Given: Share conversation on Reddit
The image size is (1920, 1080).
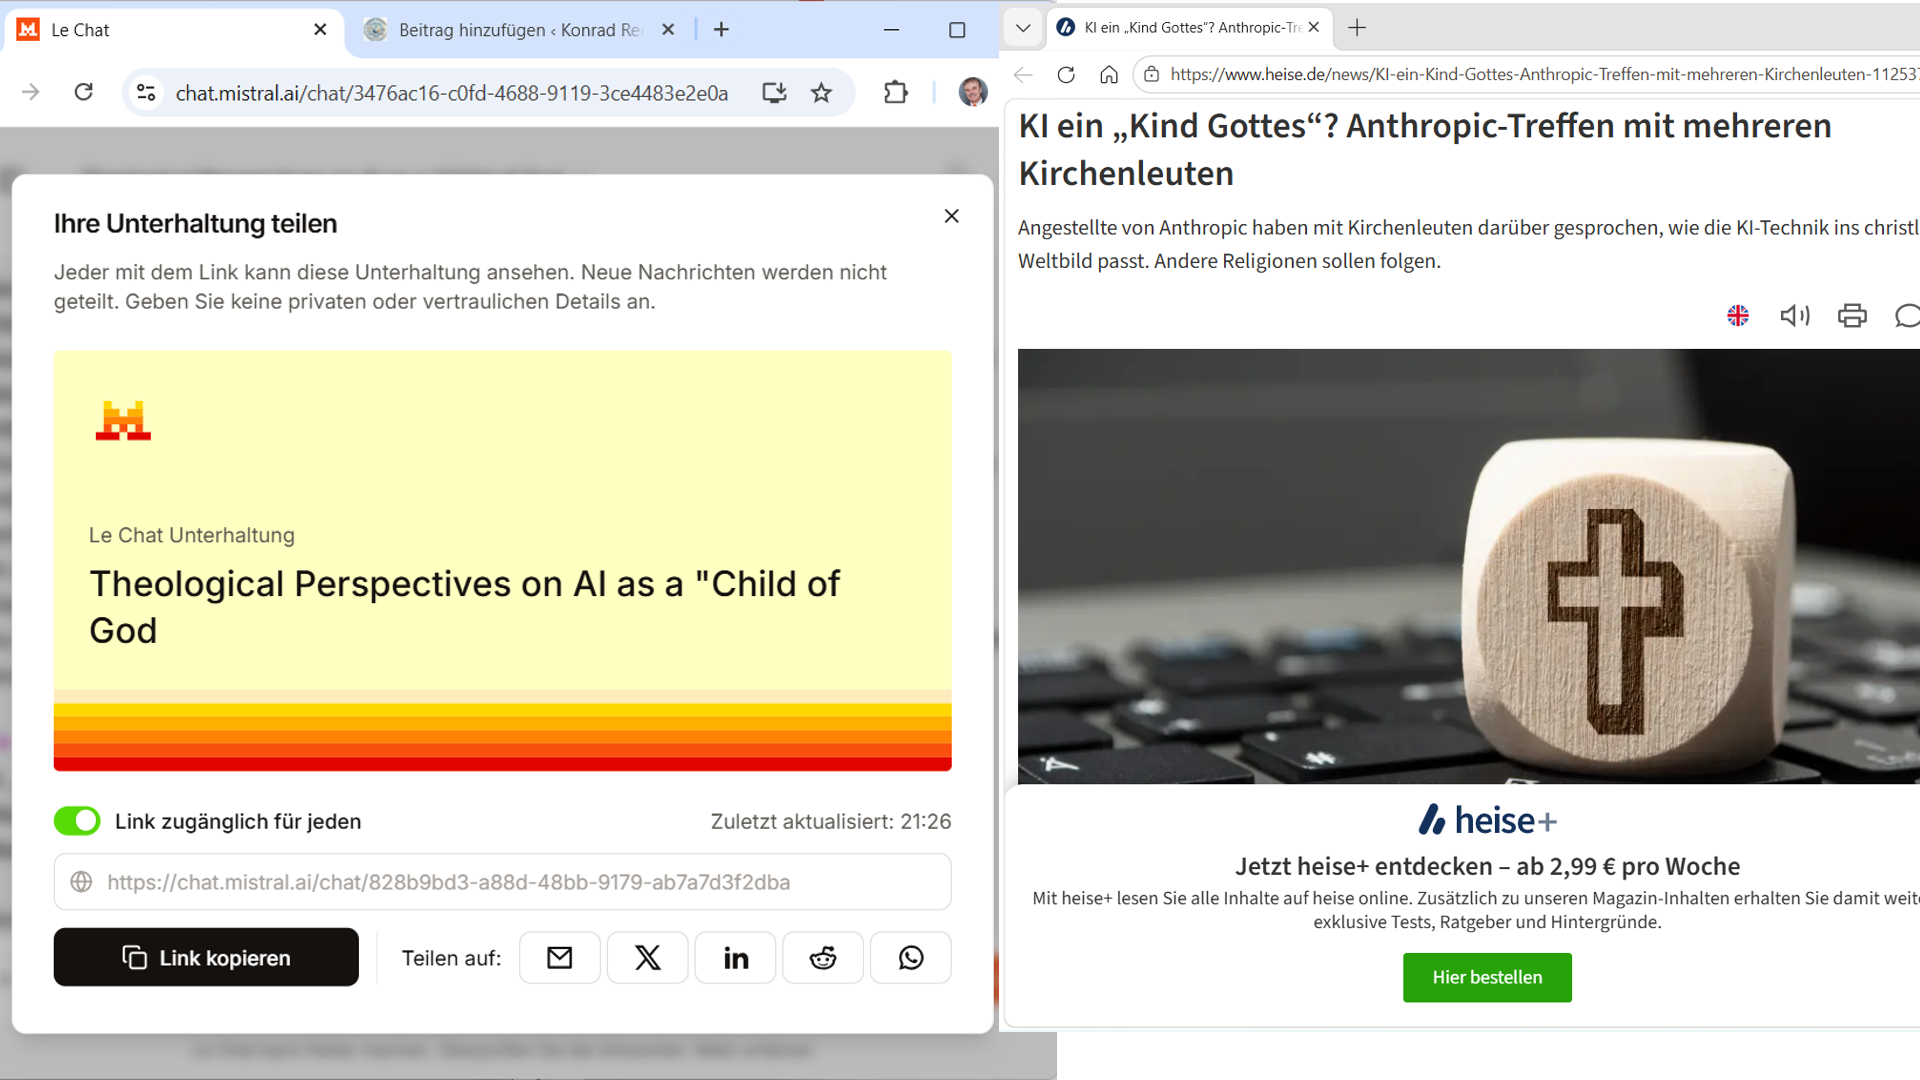Looking at the screenshot, I should (x=823, y=958).
